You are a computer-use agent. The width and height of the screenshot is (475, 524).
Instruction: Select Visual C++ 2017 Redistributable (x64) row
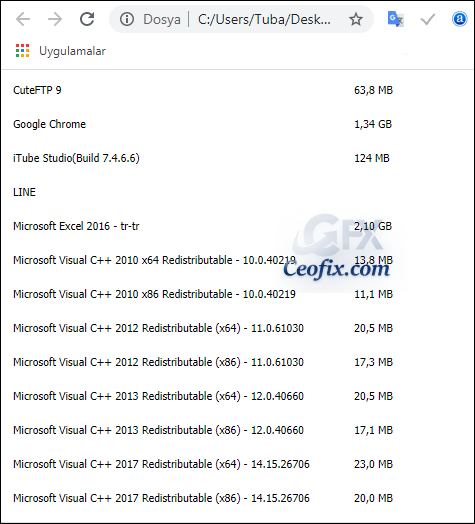click(x=161, y=464)
